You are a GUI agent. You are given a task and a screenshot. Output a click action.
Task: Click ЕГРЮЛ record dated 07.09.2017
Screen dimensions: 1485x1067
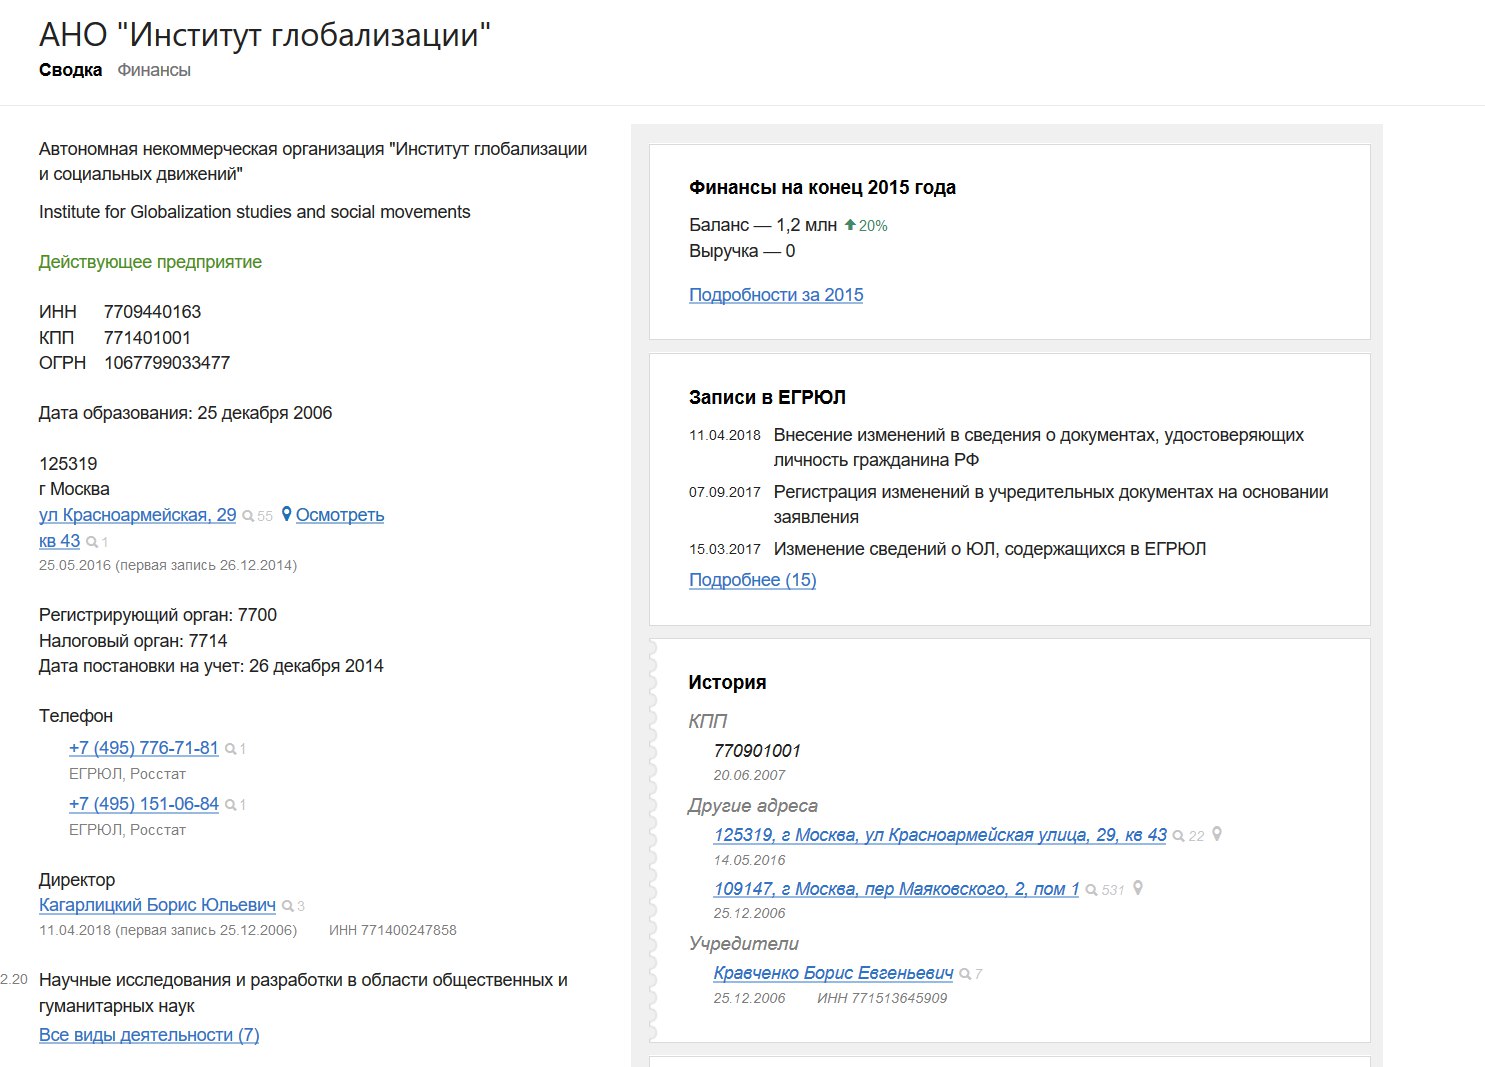pos(1008,504)
